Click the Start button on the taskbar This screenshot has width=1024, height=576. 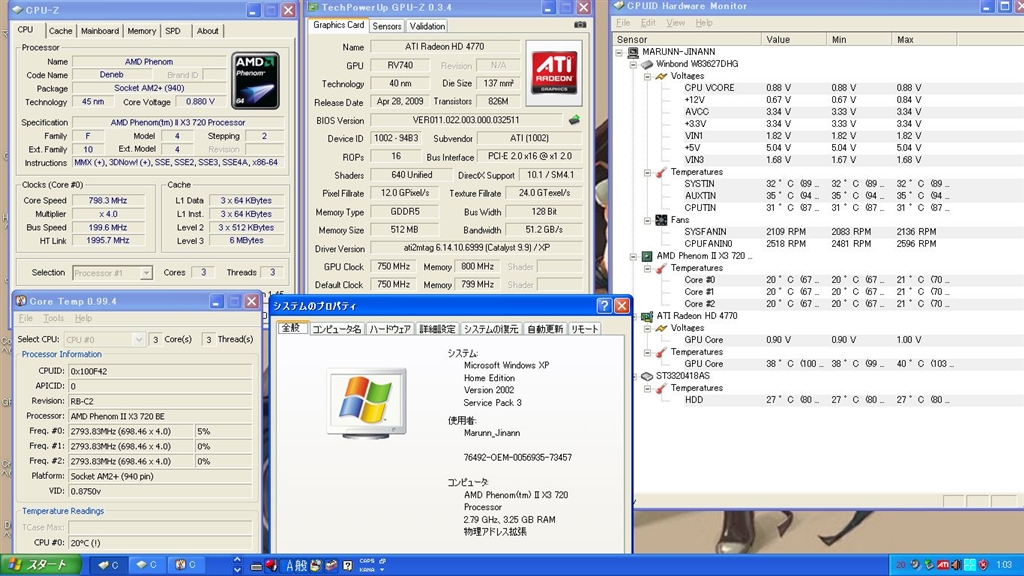tap(40, 565)
